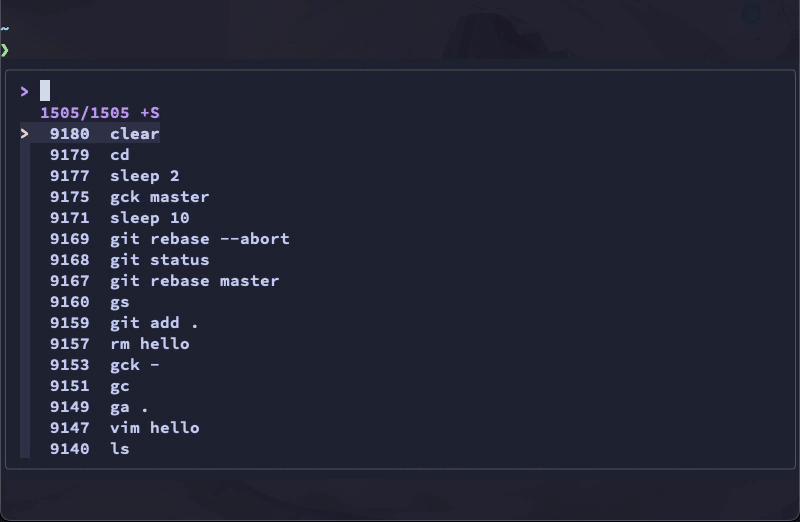Choose 'sleep 2' command entry

click(x=145, y=176)
